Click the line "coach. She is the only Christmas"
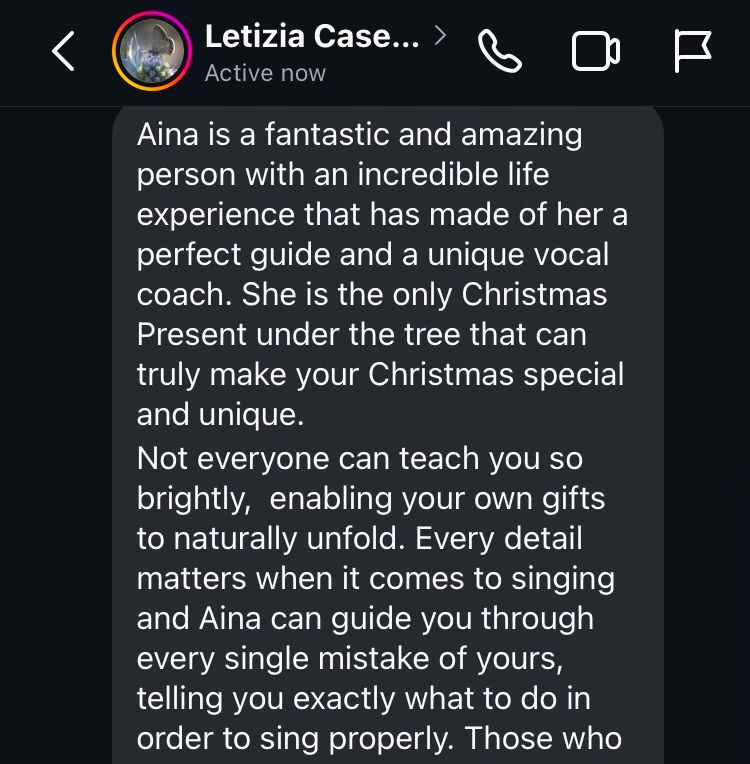This screenshot has height=764, width=750. 372,294
